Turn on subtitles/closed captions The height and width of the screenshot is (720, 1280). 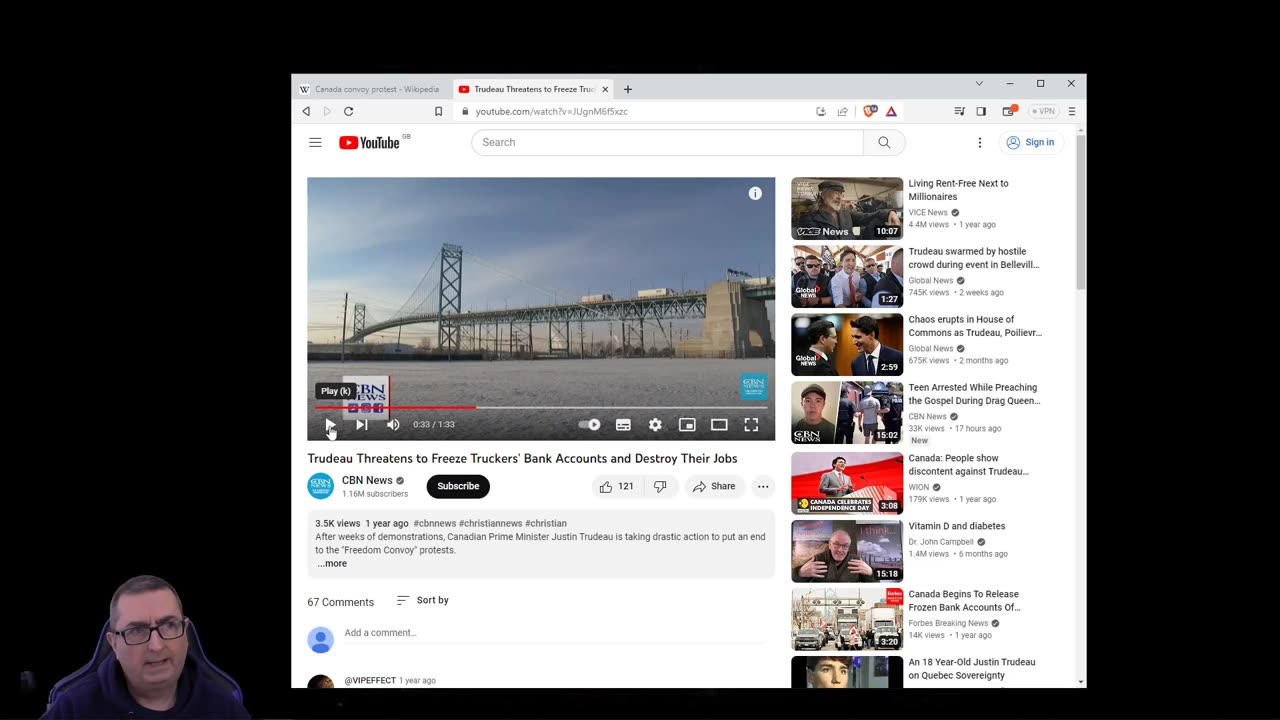point(623,425)
